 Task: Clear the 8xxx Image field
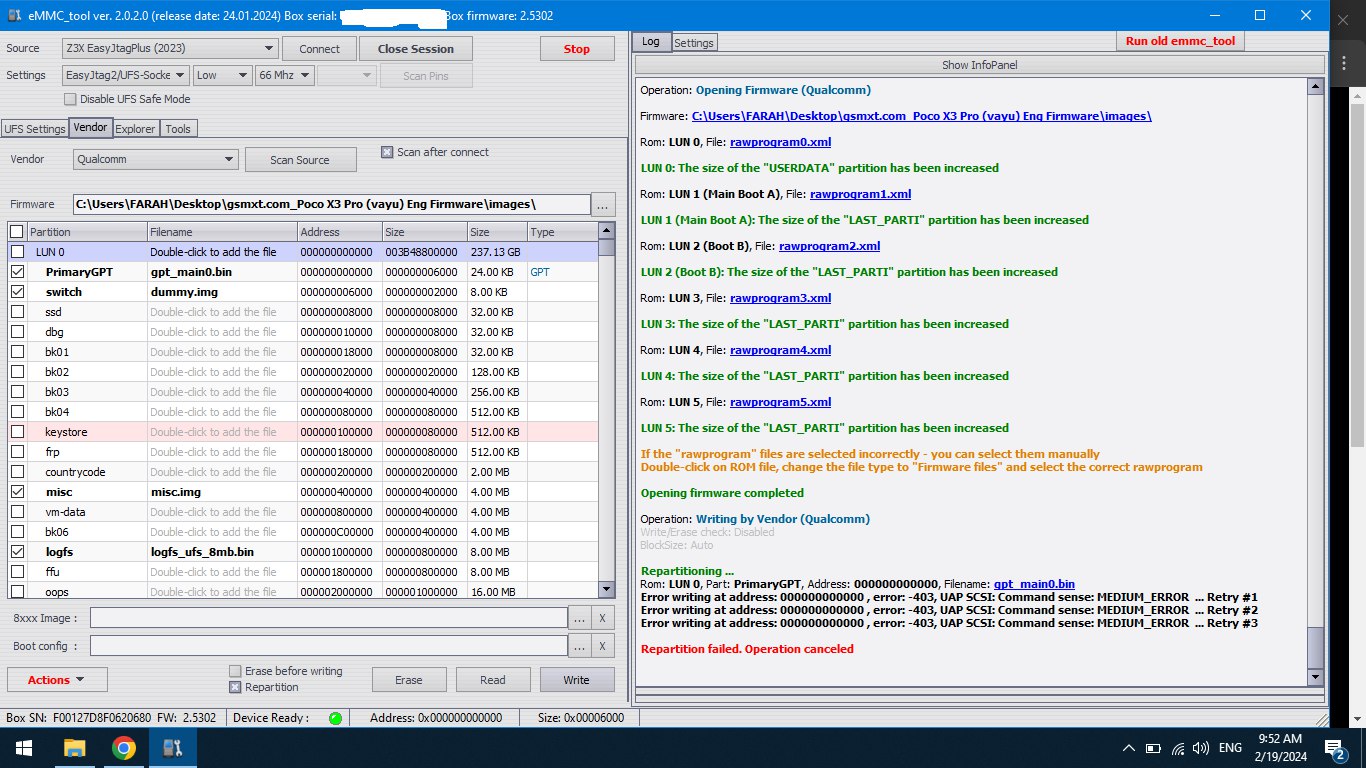603,618
